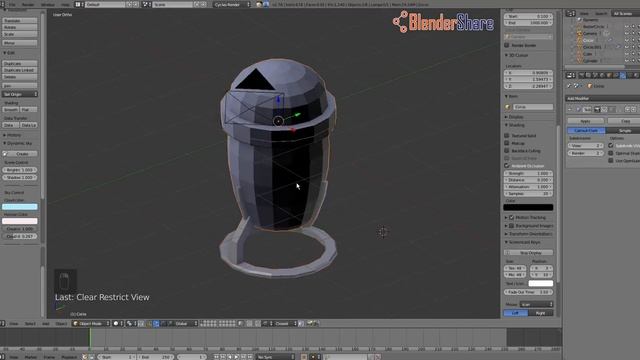
Task: Click the Duplicate button
Action: point(20,64)
